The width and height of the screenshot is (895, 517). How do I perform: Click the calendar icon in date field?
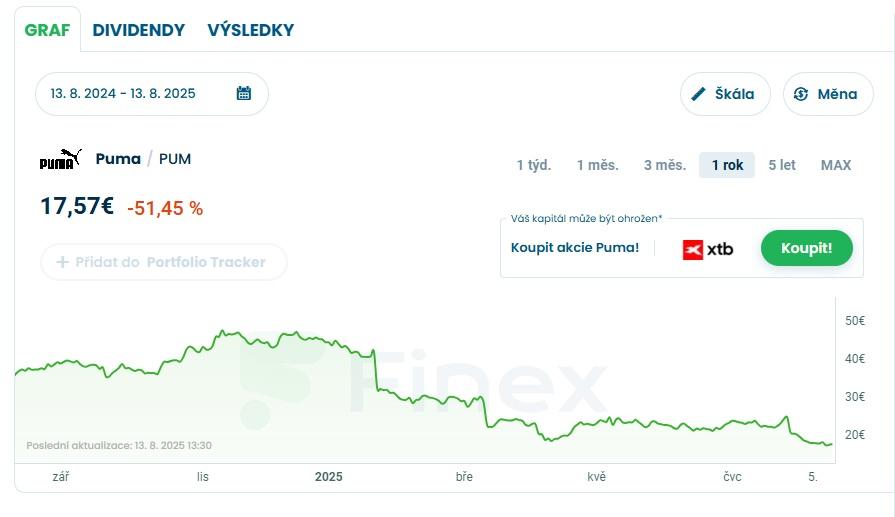(244, 94)
